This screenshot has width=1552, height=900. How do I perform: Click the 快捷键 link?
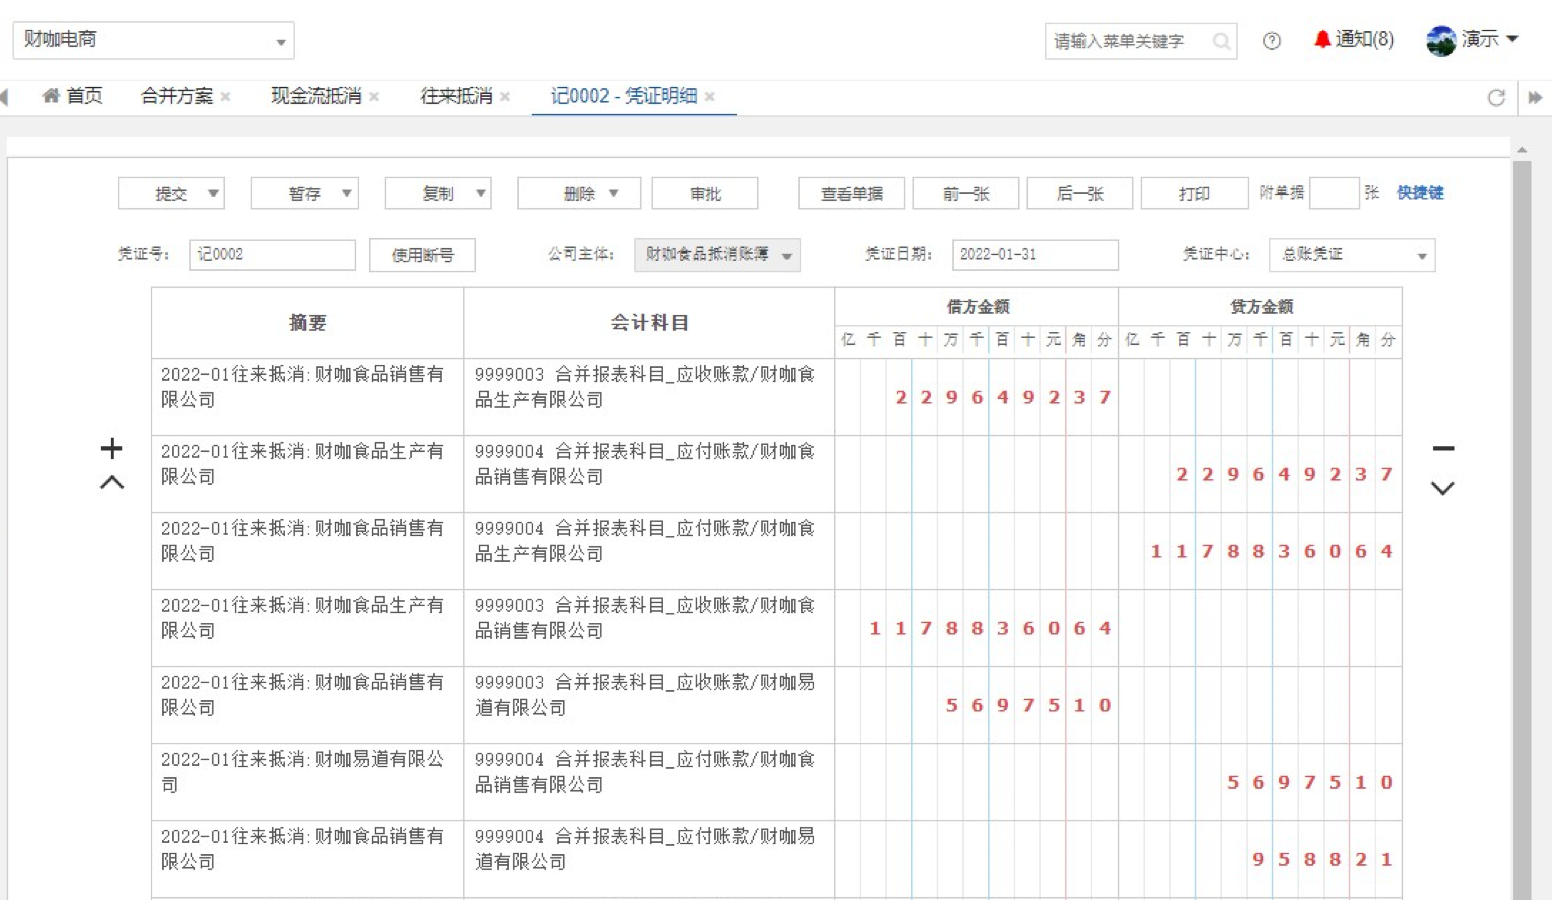[x=1419, y=193]
